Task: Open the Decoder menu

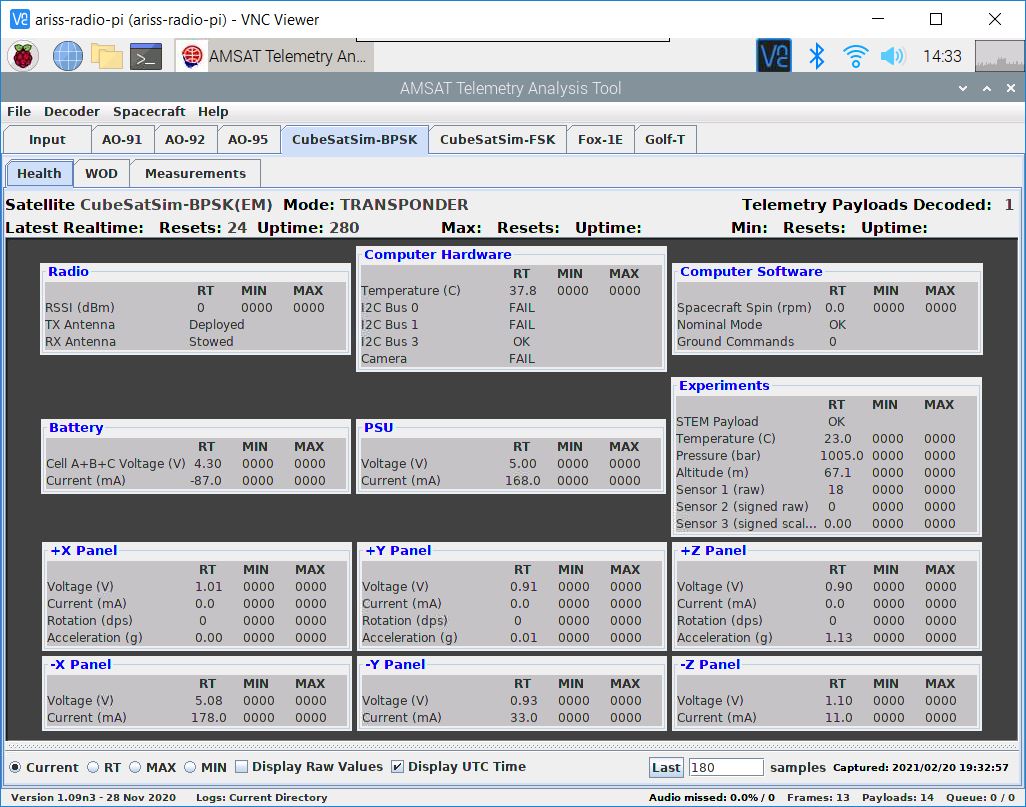Action: tap(71, 111)
